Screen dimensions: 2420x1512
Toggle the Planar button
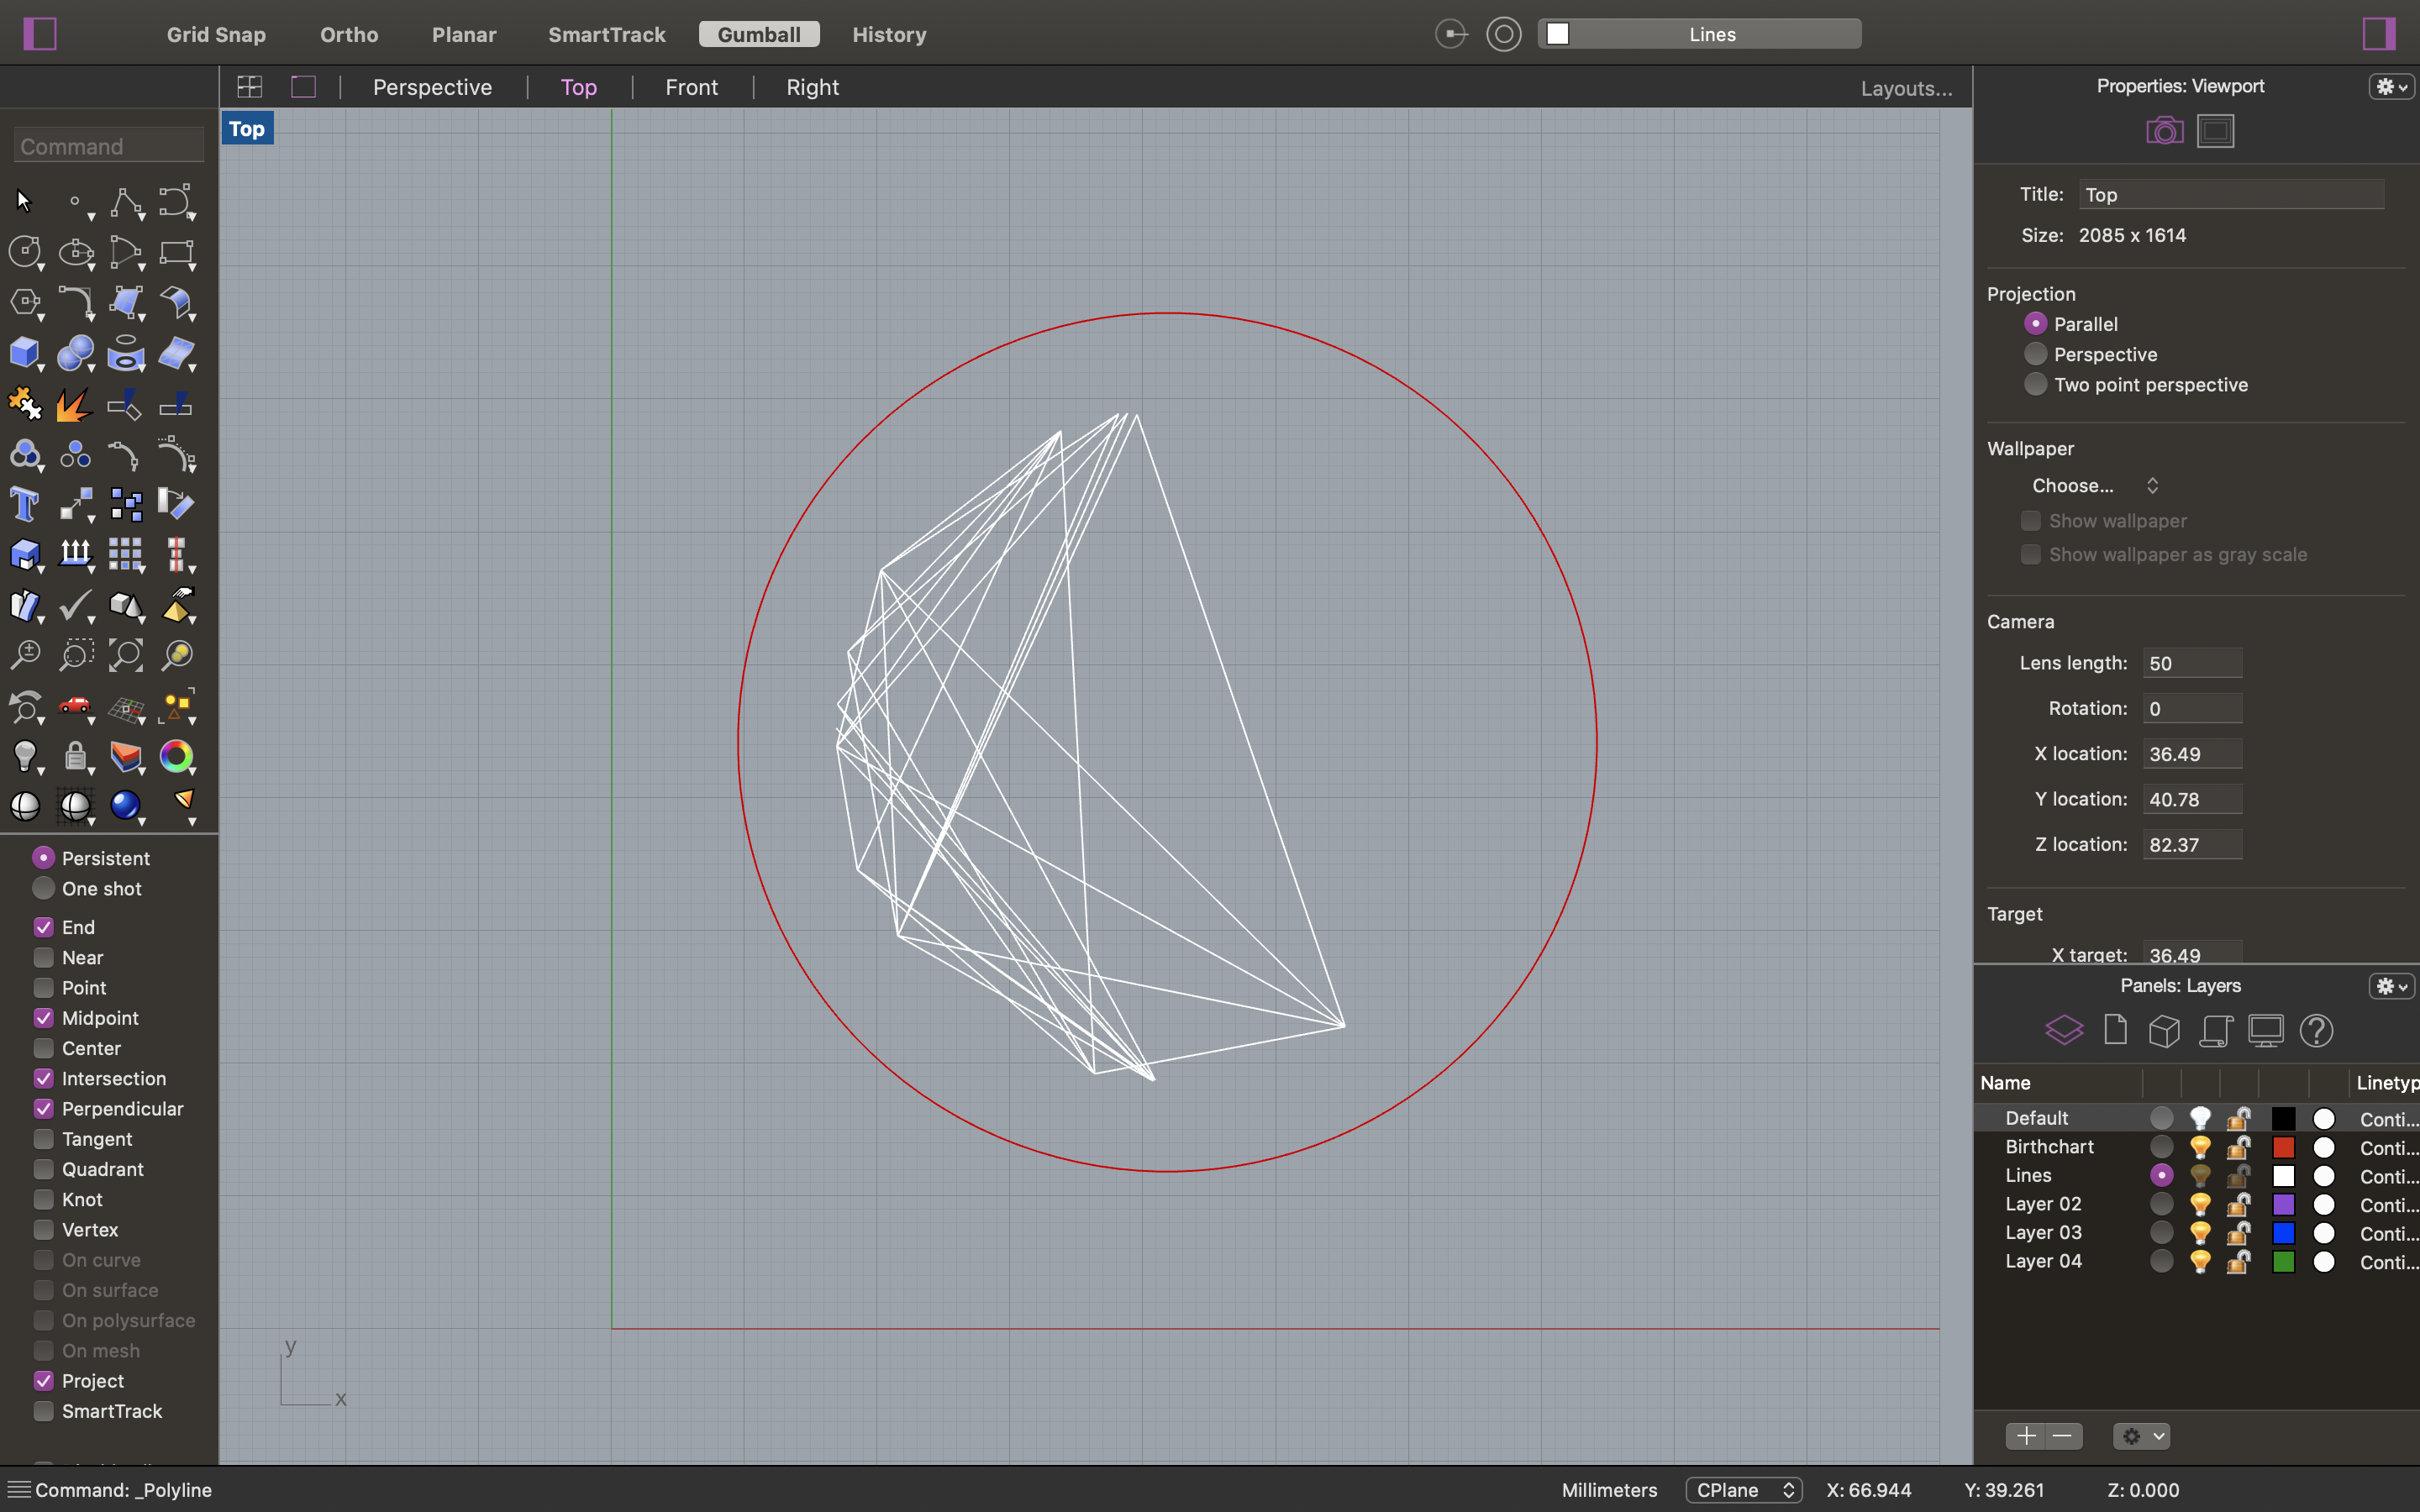point(464,34)
